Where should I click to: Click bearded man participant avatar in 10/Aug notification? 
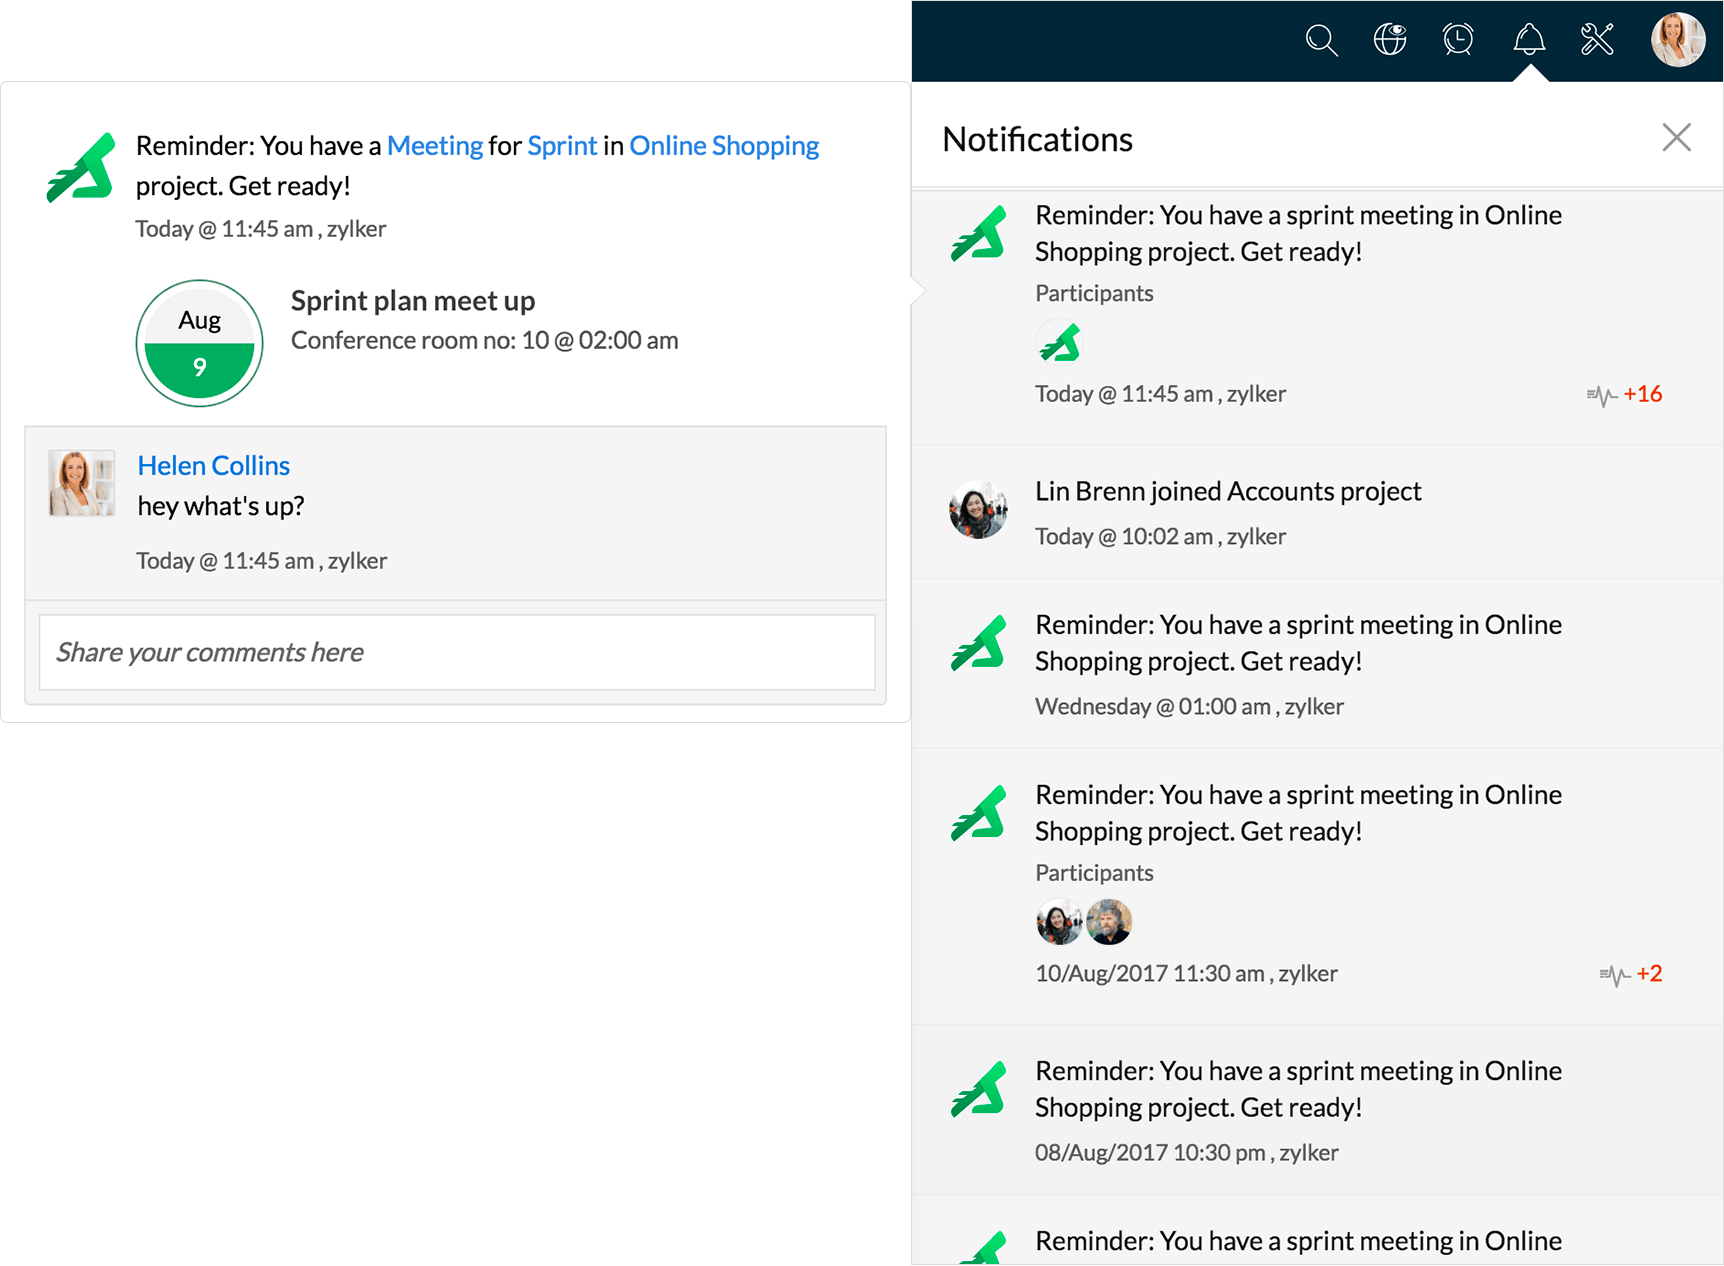[1109, 922]
